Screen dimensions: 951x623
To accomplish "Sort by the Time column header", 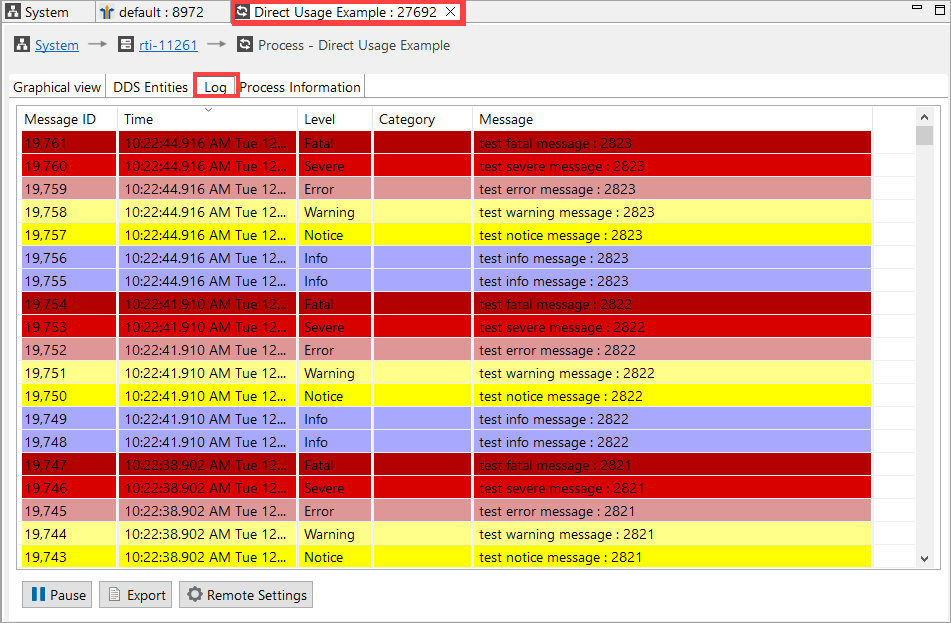I will (x=207, y=120).
